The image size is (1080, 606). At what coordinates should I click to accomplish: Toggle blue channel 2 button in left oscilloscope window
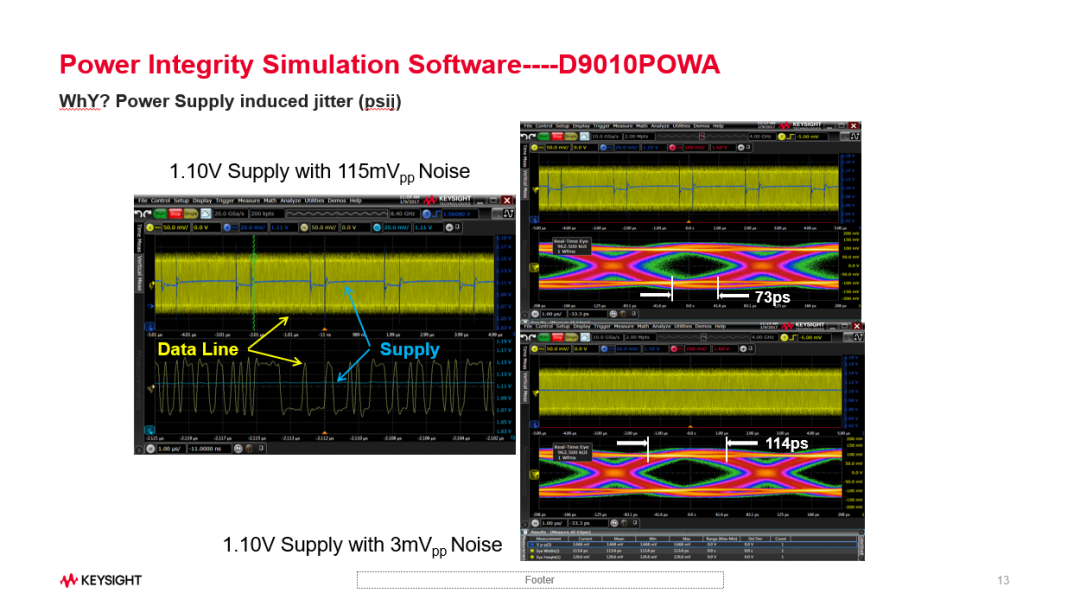227,228
